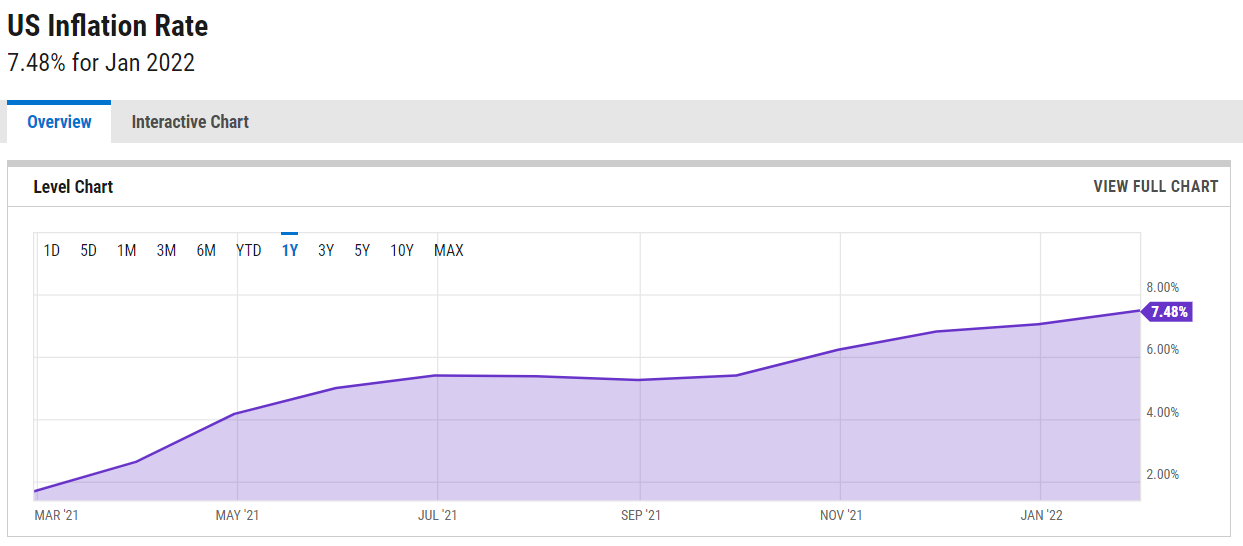Screen dimensions: 1243x546
Task: Click the MAR '21 axis label
Action: click(x=56, y=515)
